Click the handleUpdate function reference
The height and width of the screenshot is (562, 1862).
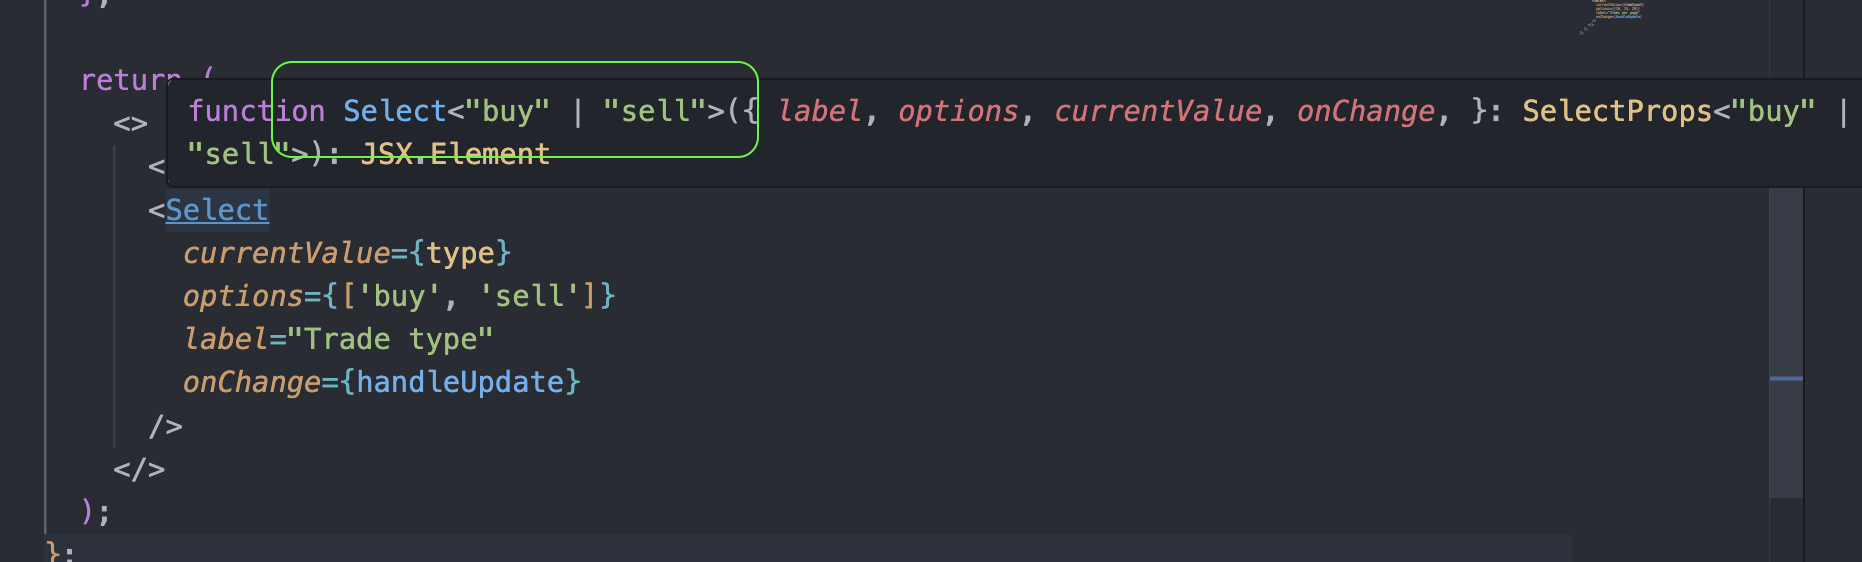[x=460, y=382]
